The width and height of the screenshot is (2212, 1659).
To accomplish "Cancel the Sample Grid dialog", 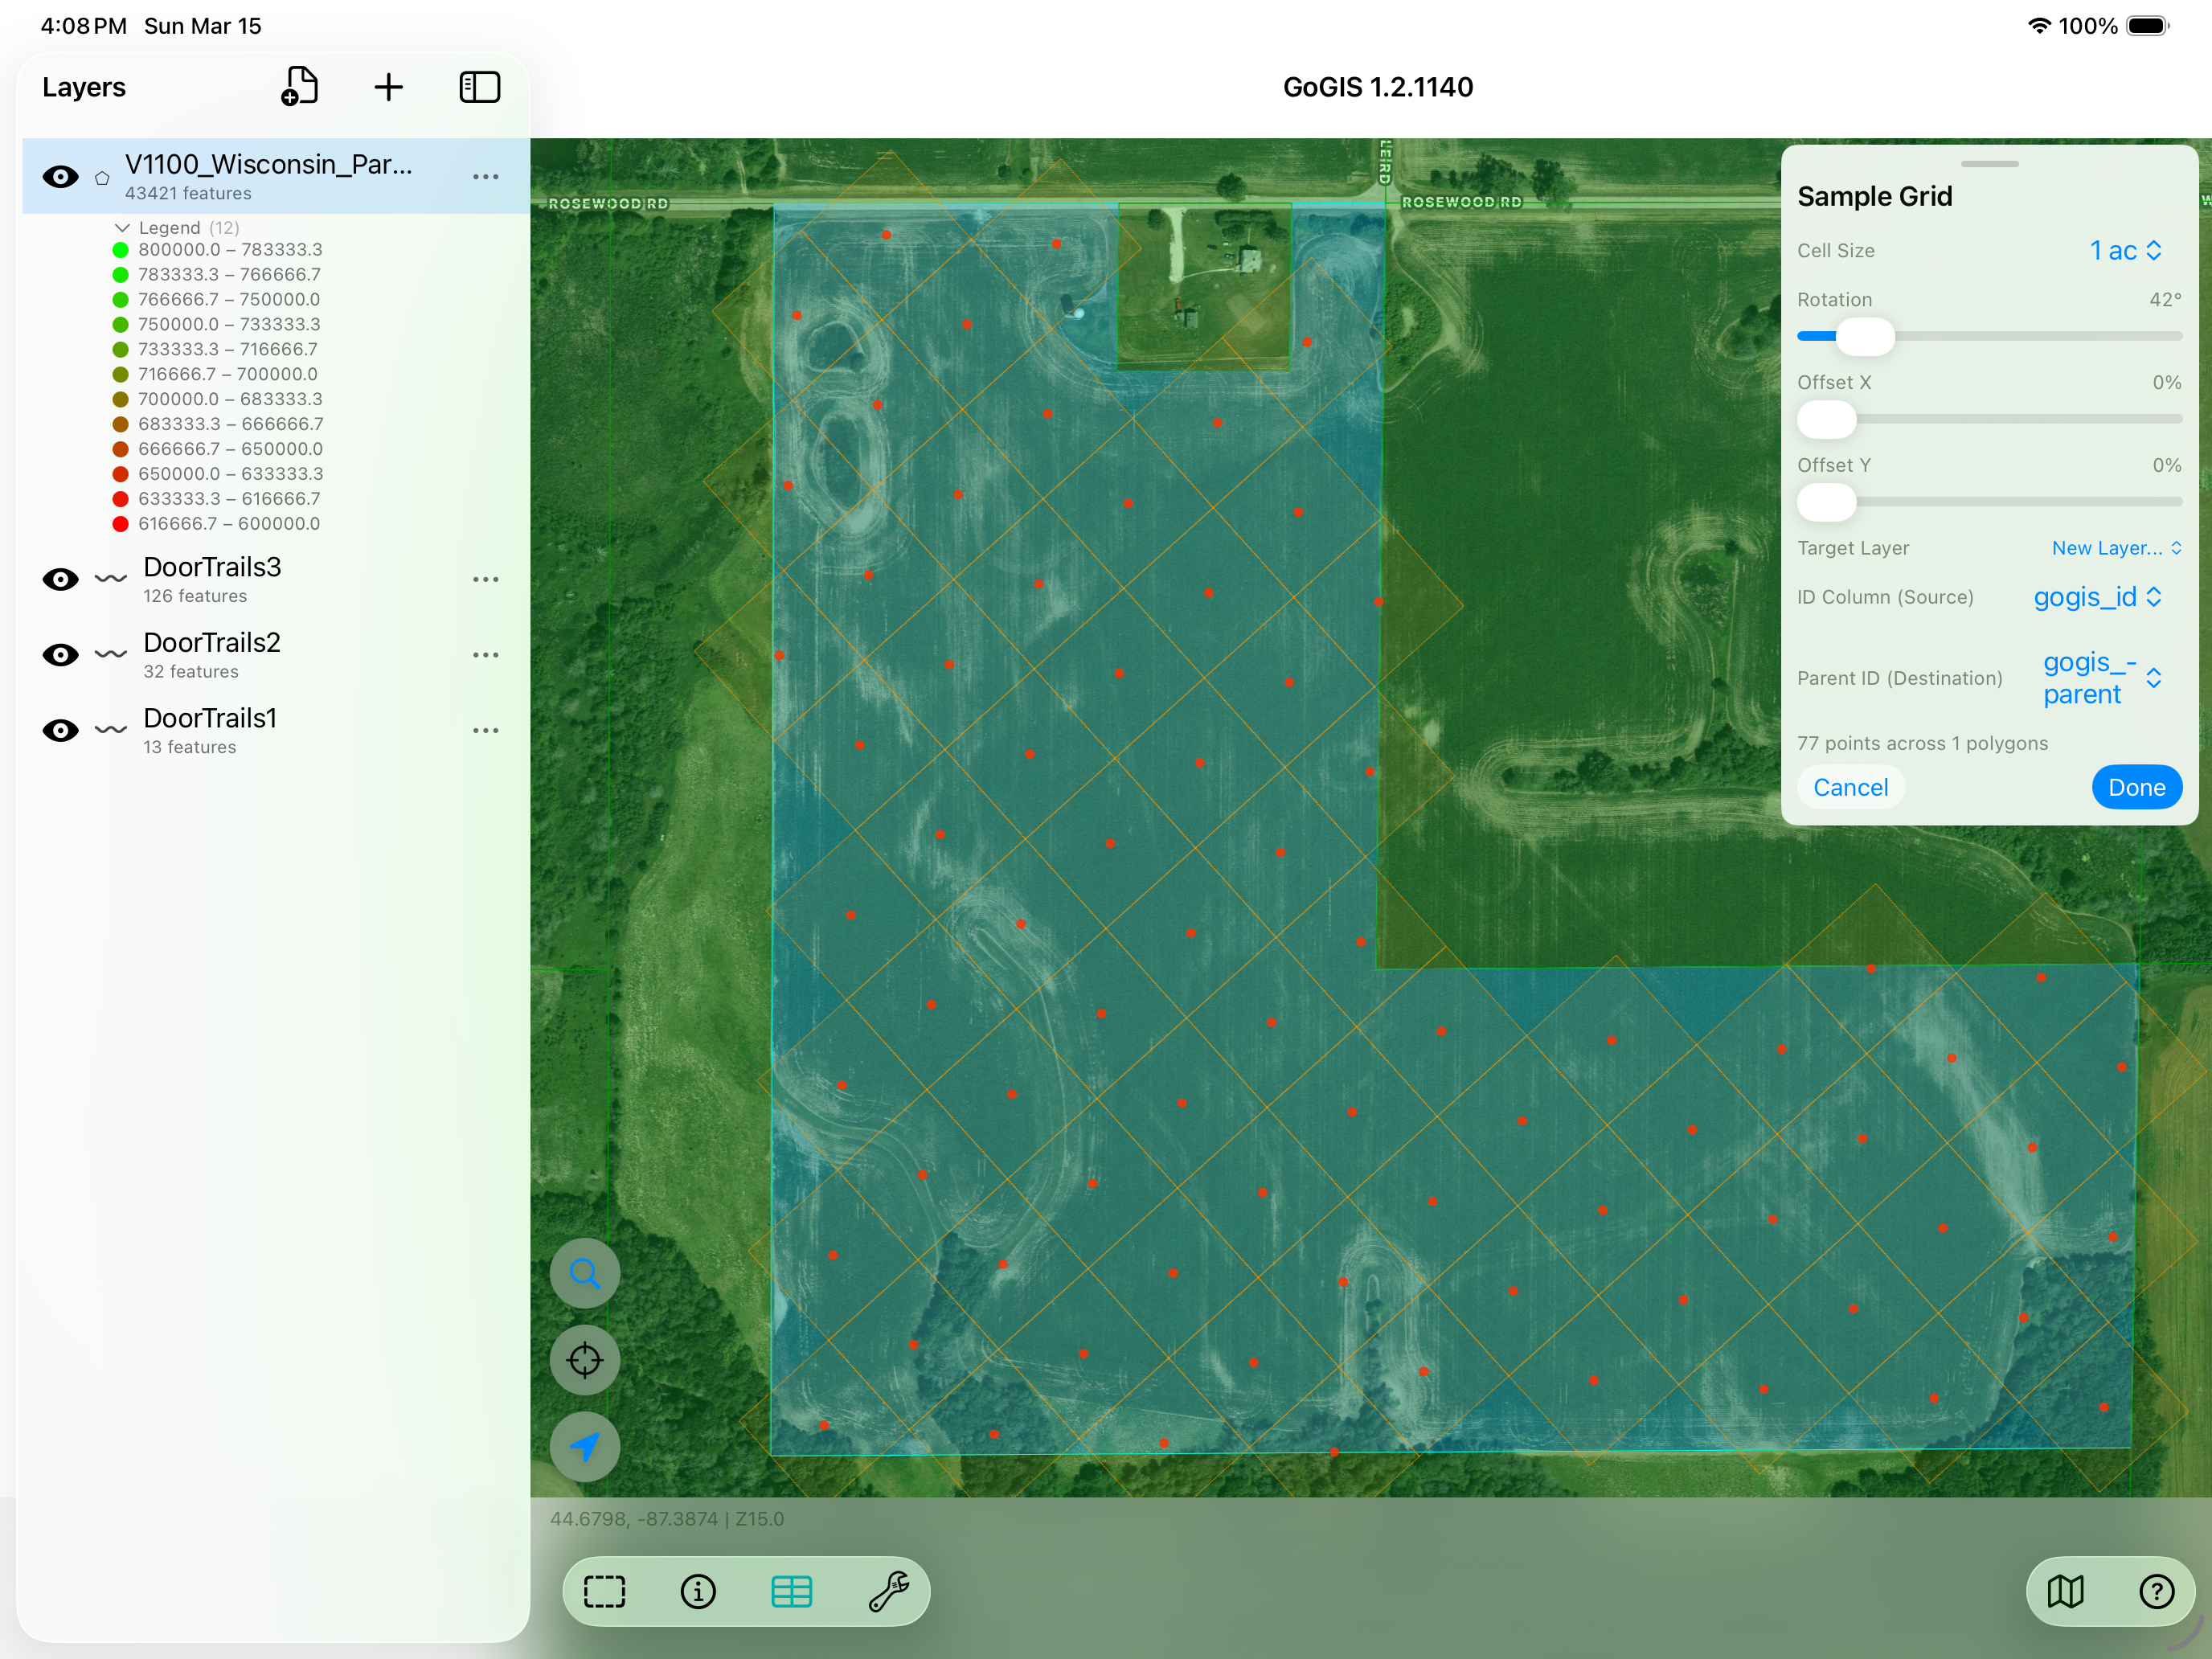I will (1850, 787).
